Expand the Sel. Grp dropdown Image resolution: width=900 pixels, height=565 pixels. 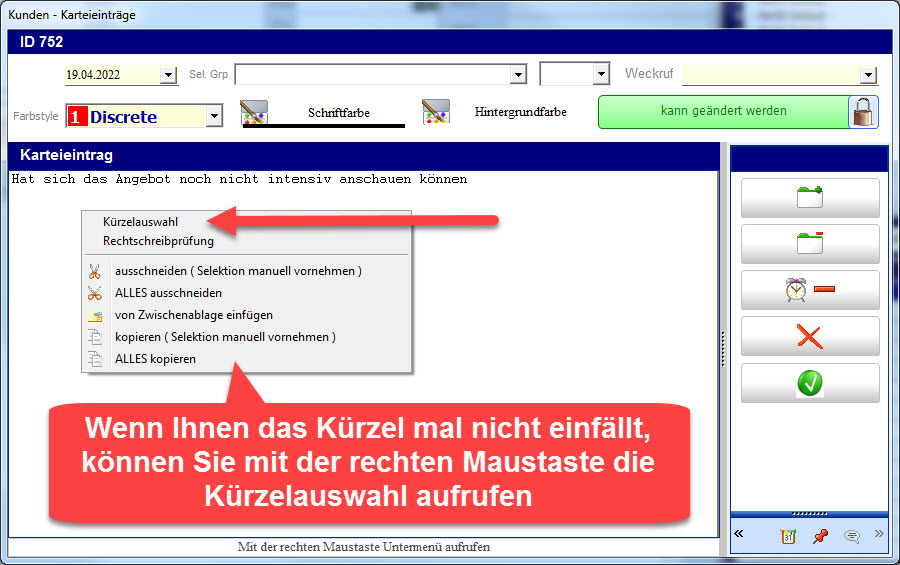point(517,75)
